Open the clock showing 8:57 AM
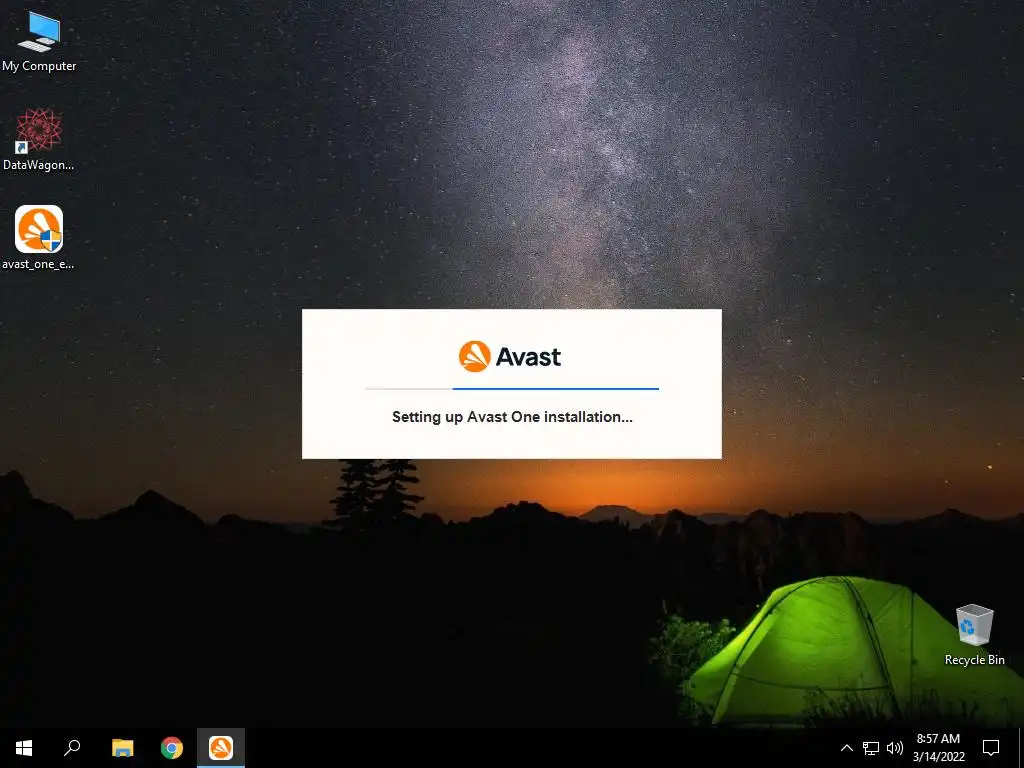Screen dimensions: 1024x768 (938, 748)
